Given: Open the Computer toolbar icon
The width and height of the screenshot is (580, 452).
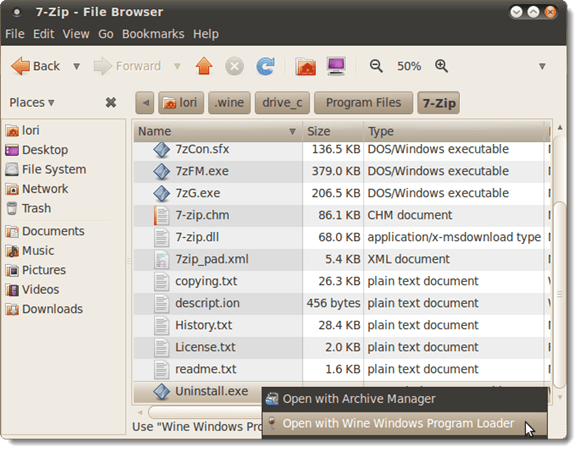Looking at the screenshot, I should click(x=336, y=67).
